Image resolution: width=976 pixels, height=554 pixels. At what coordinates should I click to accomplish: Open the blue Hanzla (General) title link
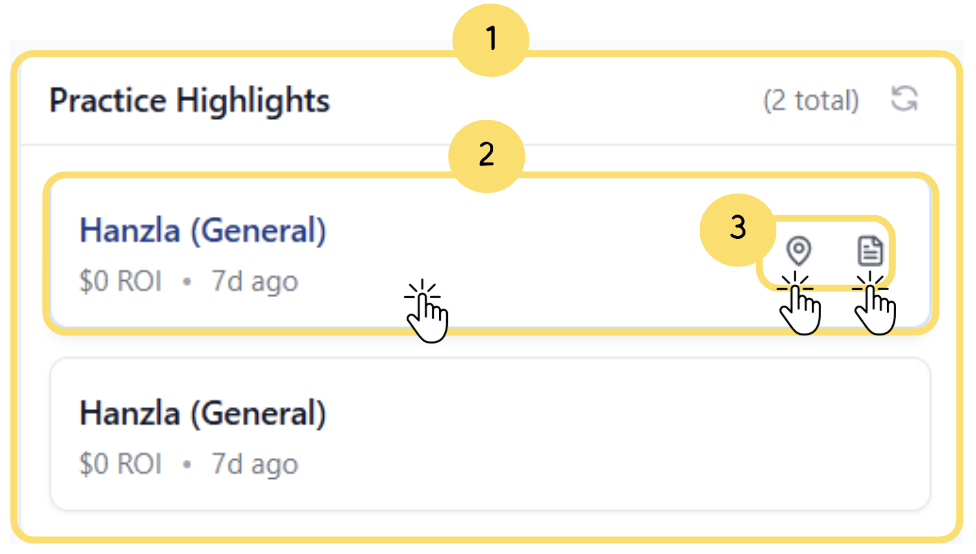pos(203,231)
